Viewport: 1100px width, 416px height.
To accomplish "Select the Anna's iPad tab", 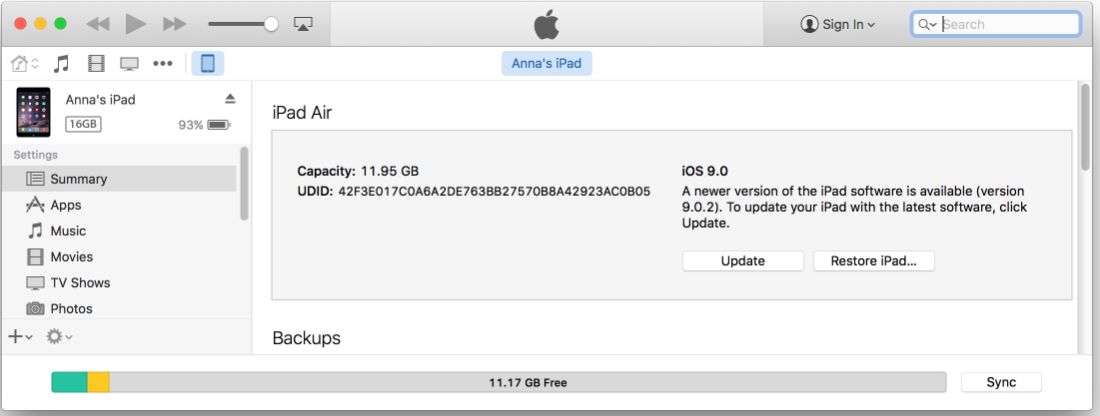I will 546,63.
